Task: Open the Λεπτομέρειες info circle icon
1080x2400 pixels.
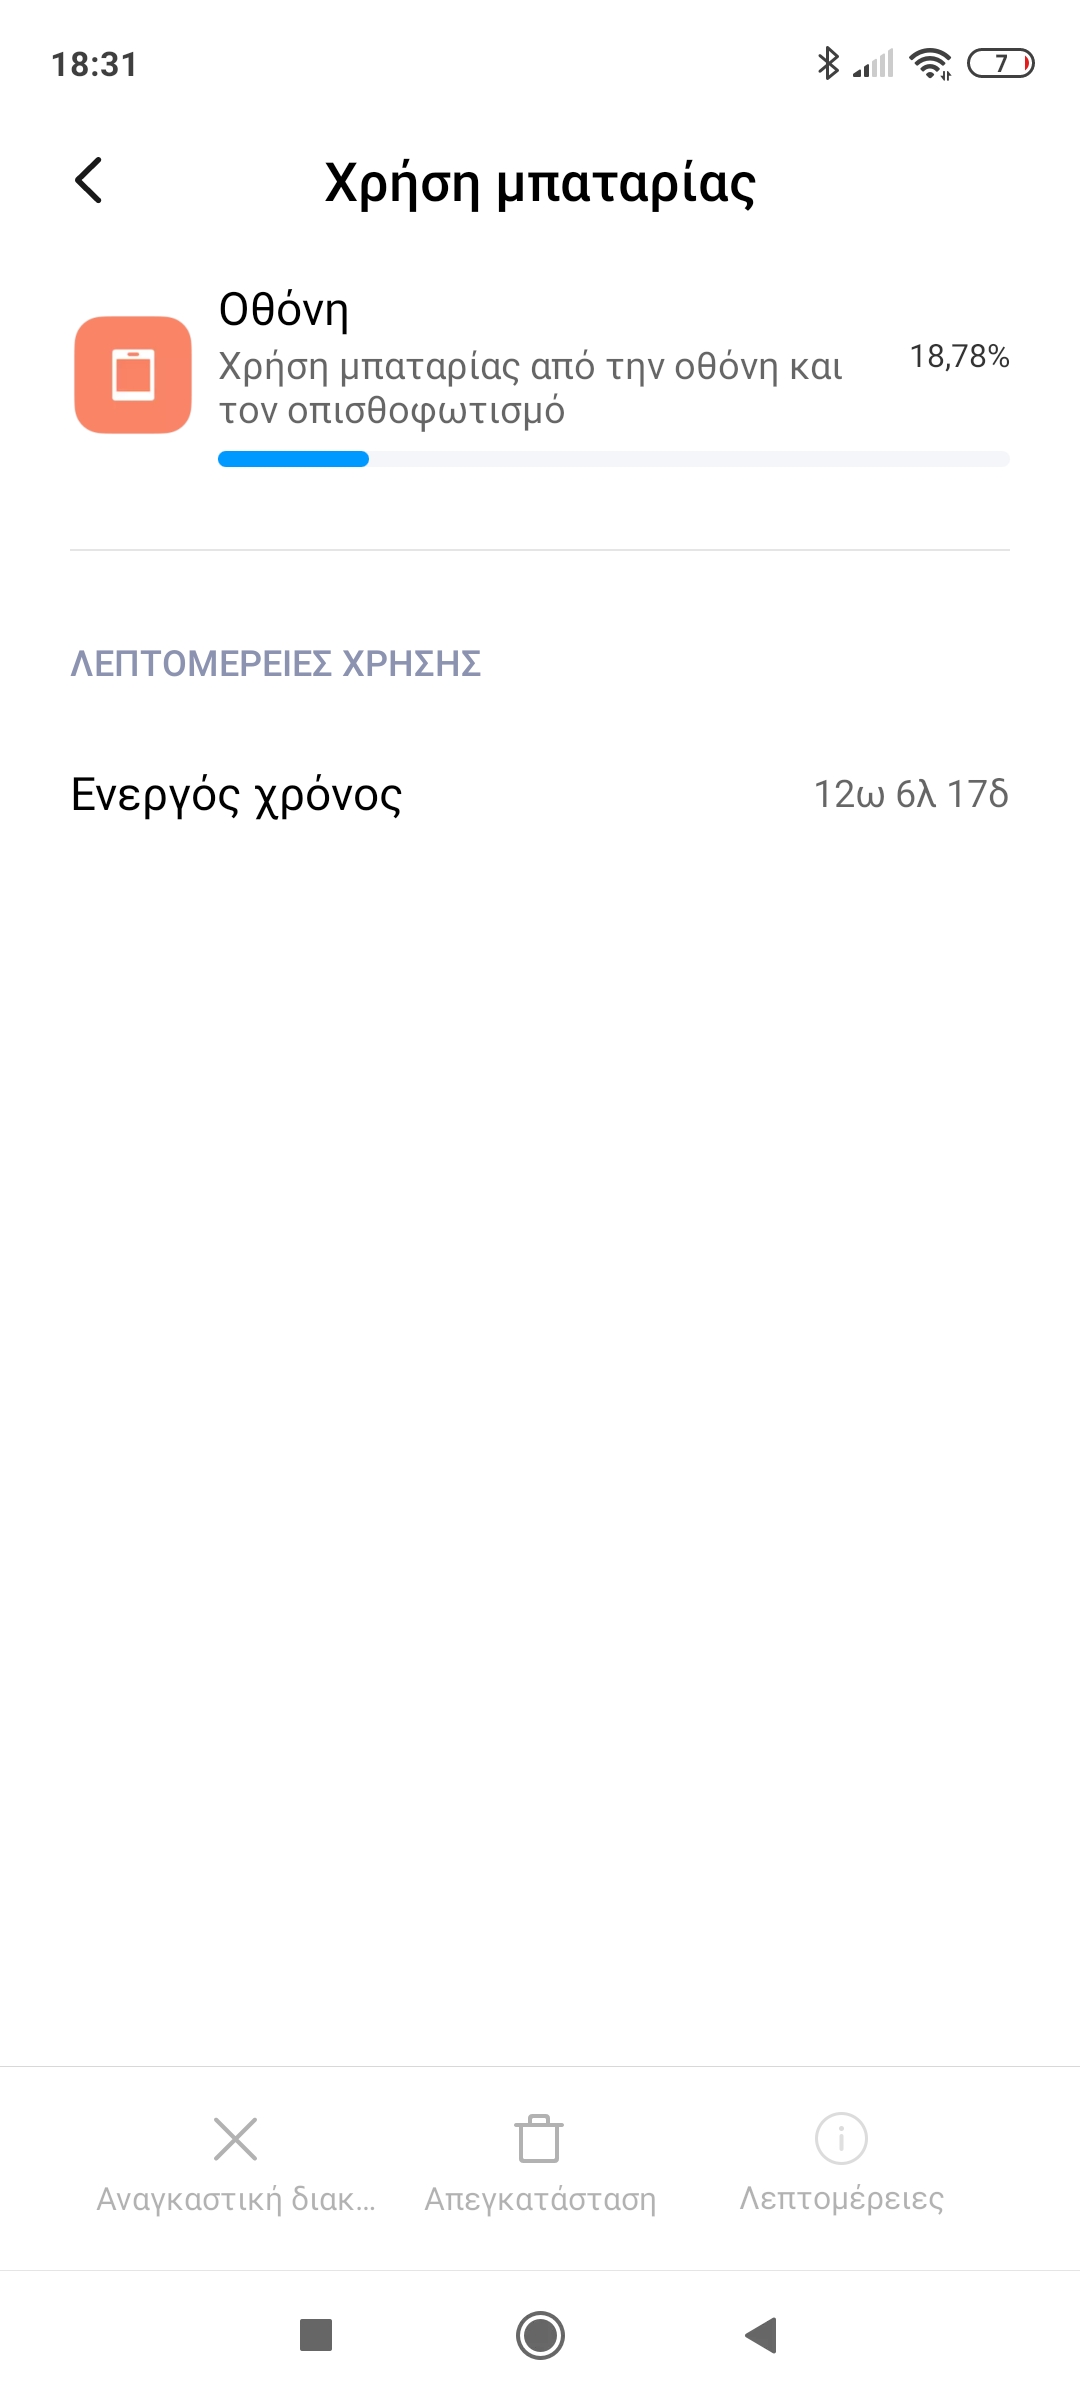Action: click(x=841, y=2139)
